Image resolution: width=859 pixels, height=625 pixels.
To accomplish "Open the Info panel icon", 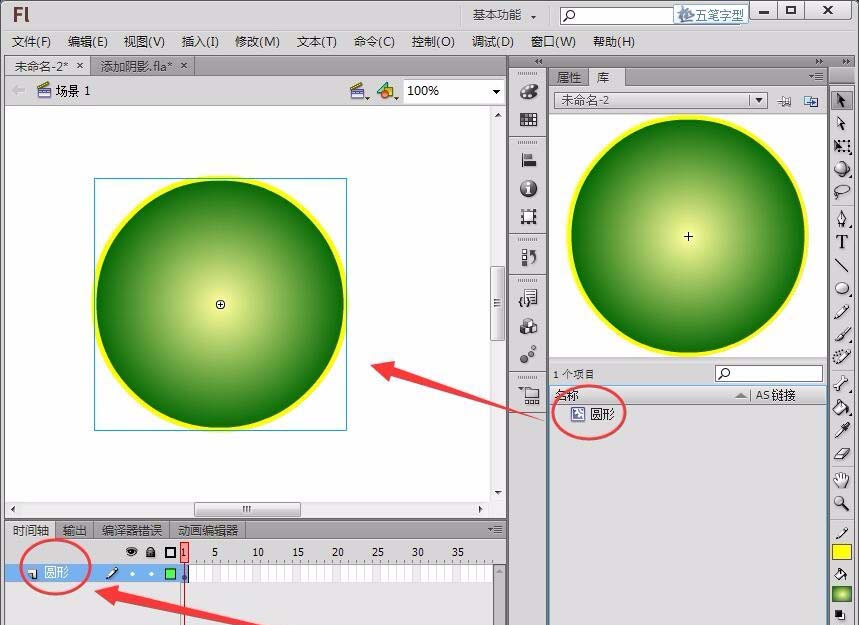I will [x=528, y=188].
